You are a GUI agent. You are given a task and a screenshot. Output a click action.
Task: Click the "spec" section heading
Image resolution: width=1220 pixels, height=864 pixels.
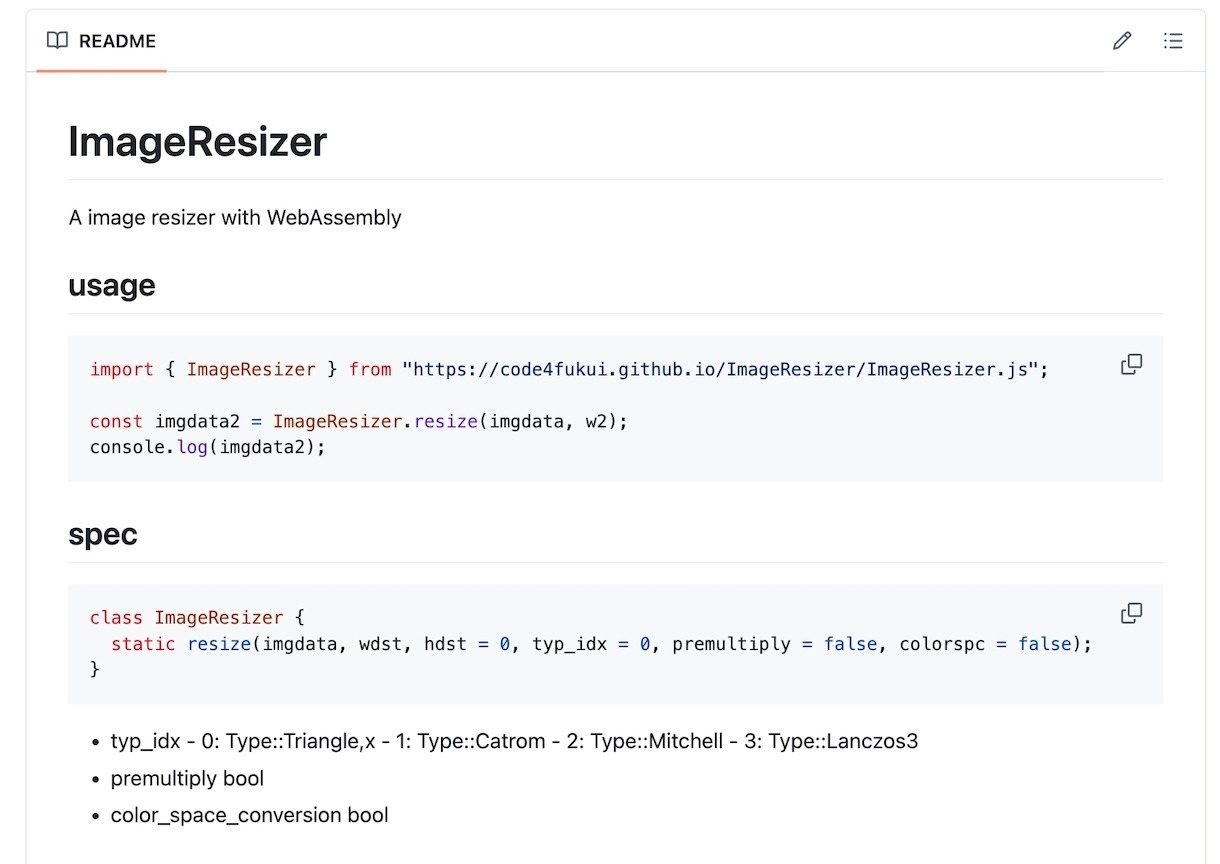point(103,535)
